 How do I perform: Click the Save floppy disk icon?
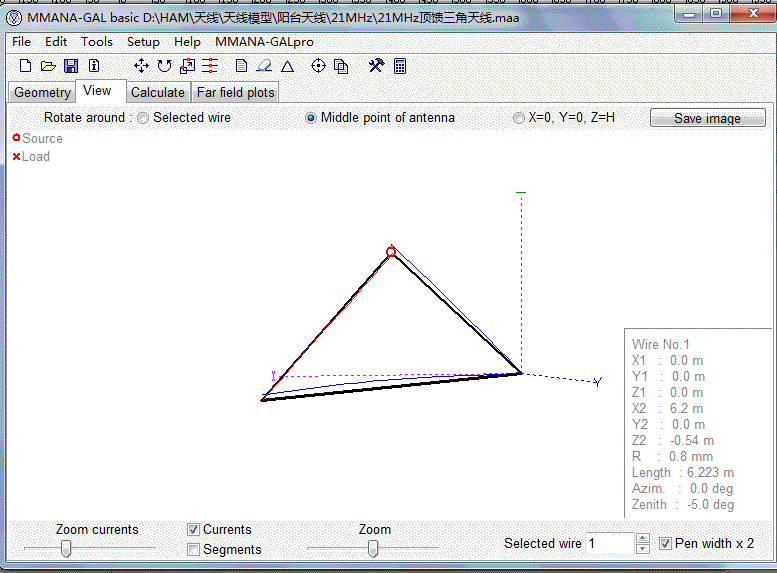(71, 66)
